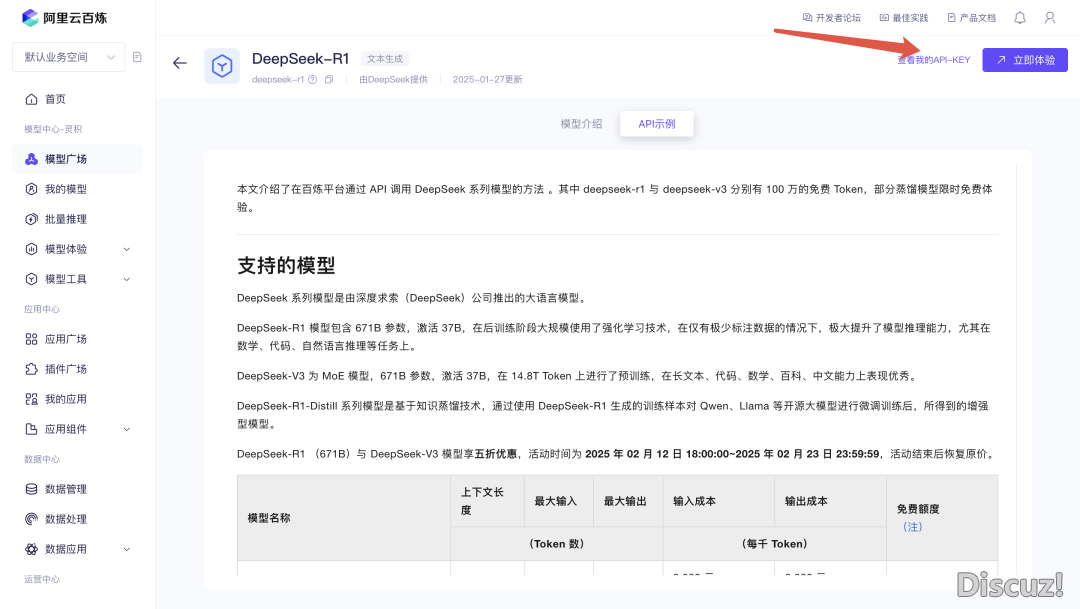Switch to the 模型介绍 tab

581,124
